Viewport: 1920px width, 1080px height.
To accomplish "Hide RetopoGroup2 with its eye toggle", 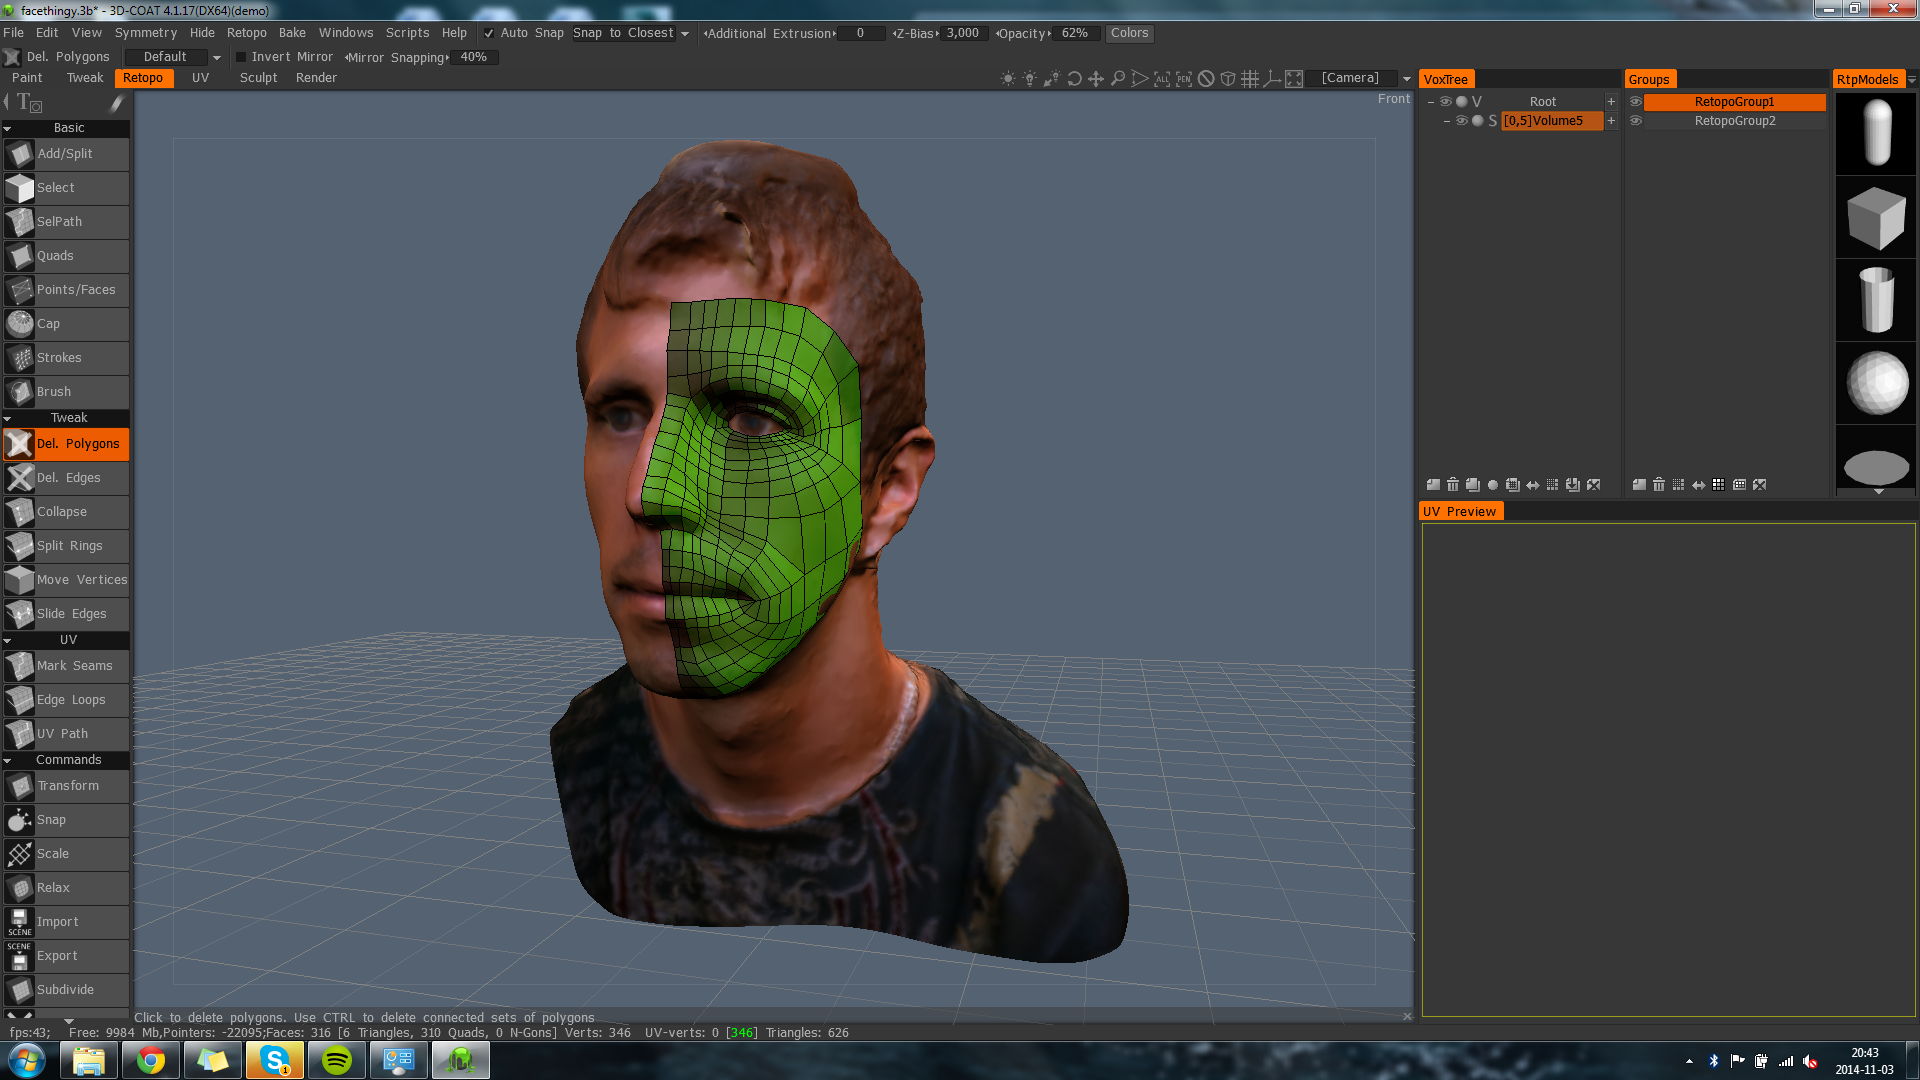I will pos(1637,121).
